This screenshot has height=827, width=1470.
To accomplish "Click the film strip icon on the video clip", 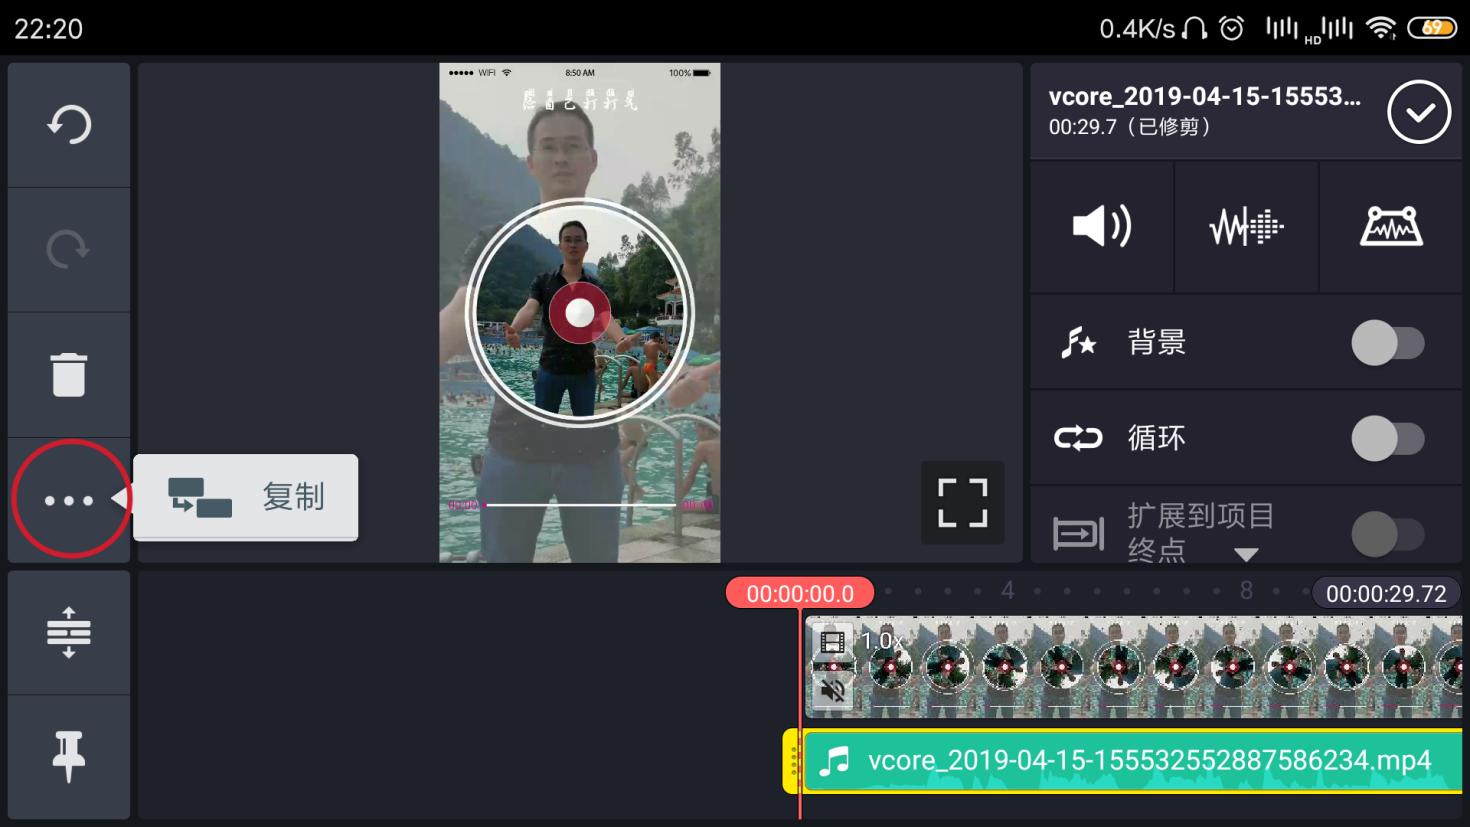I will tap(833, 639).
